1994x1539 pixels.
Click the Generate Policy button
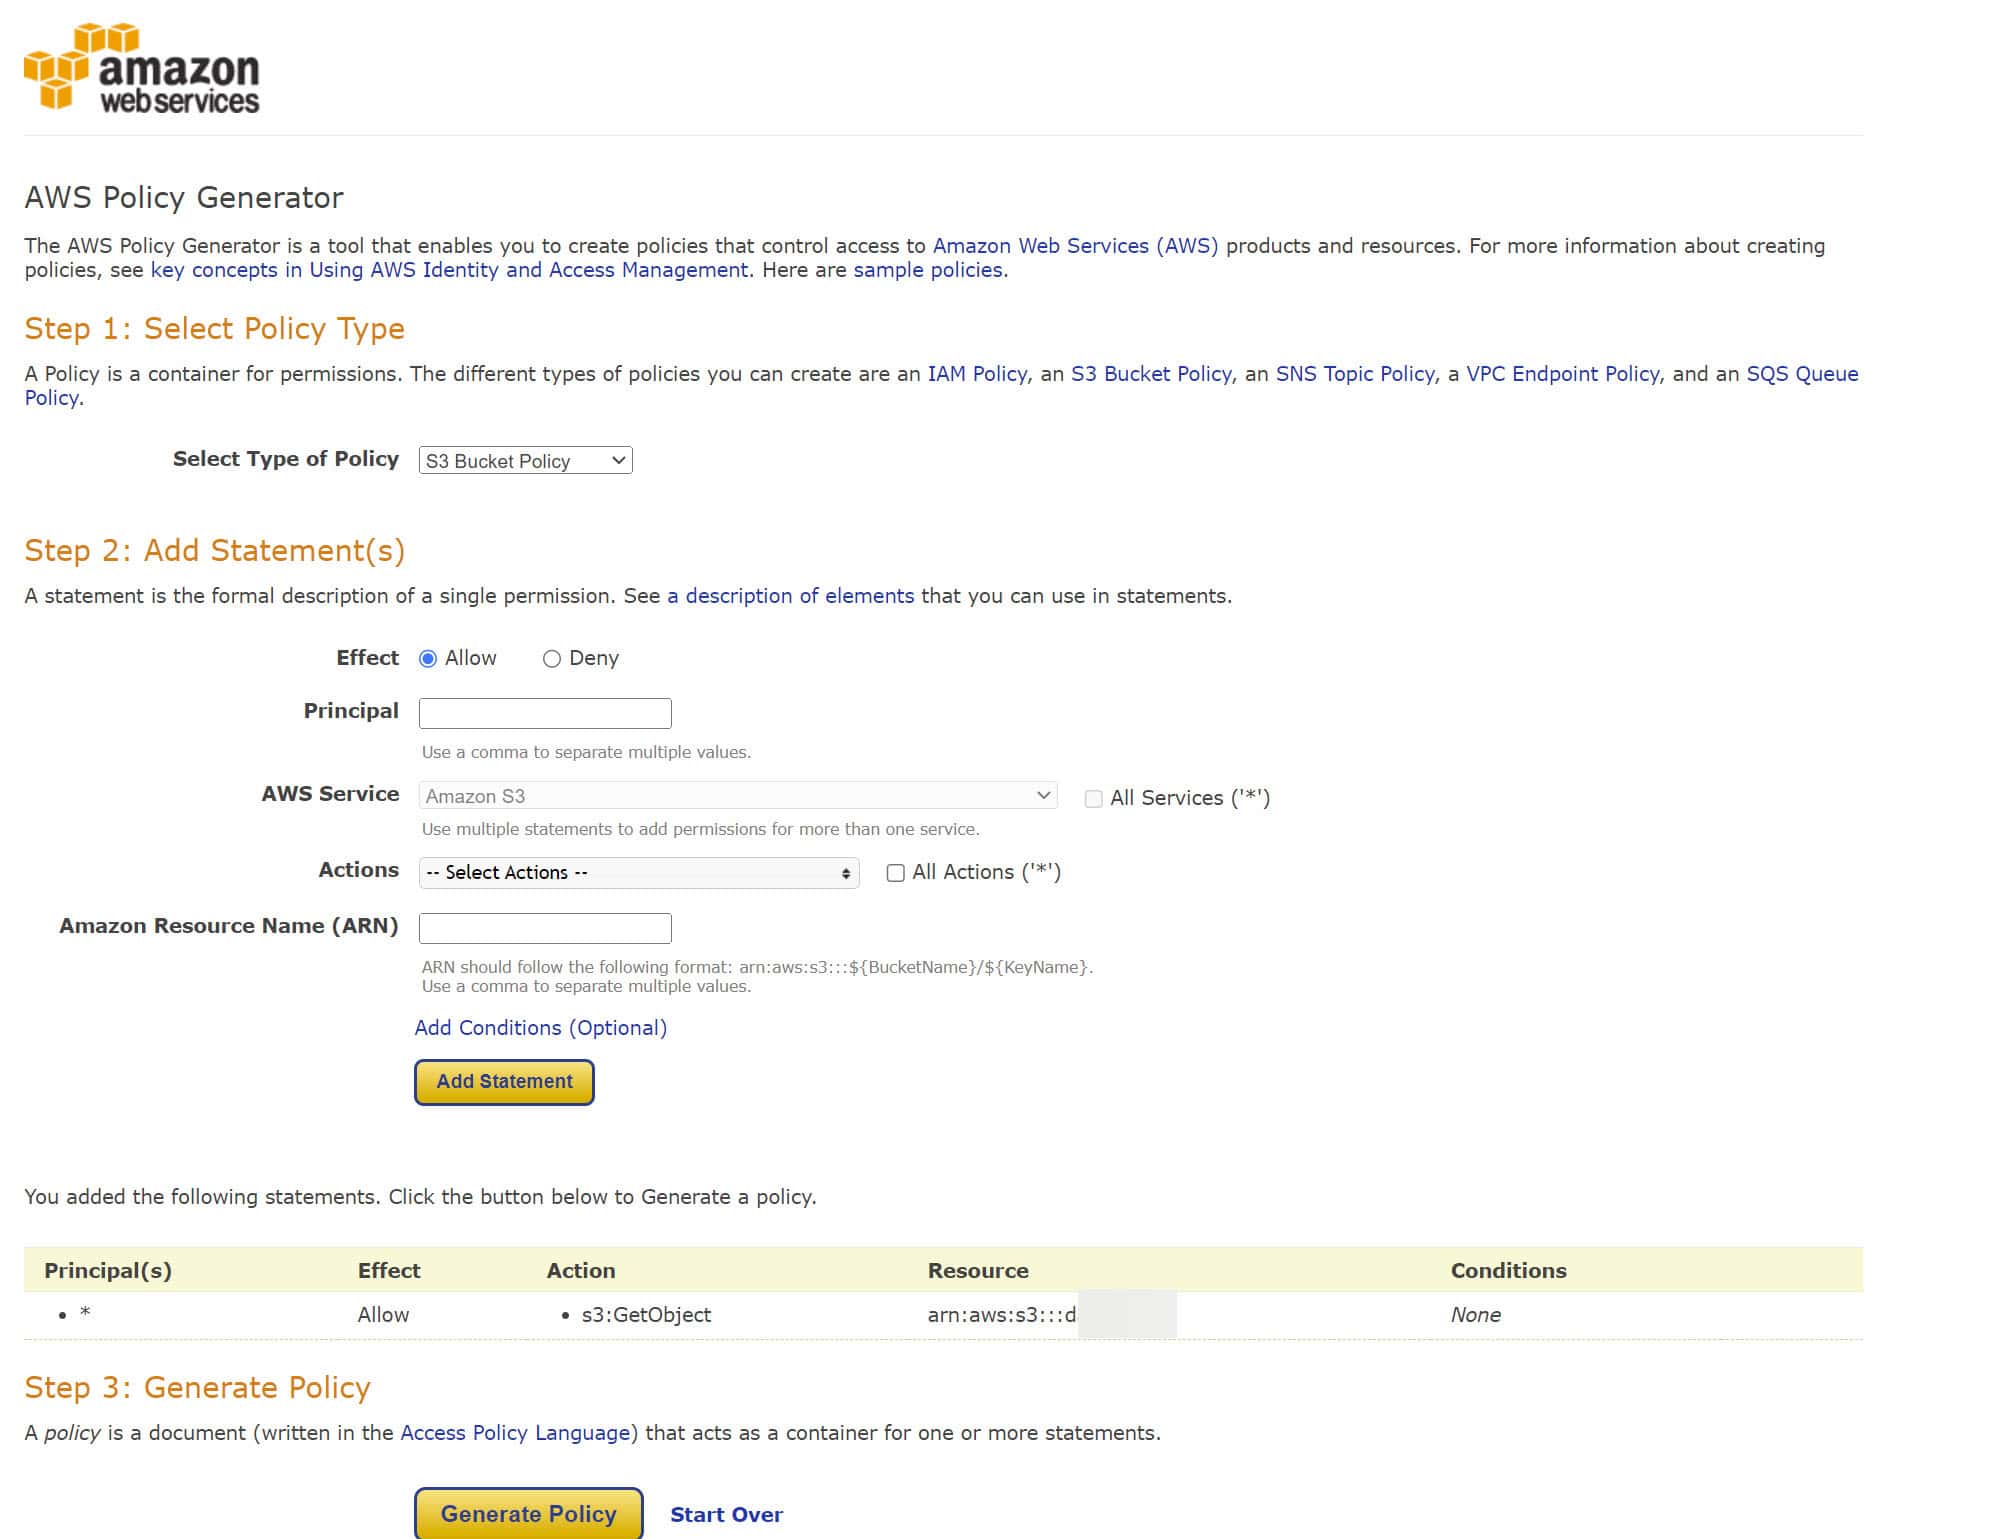(x=527, y=1513)
